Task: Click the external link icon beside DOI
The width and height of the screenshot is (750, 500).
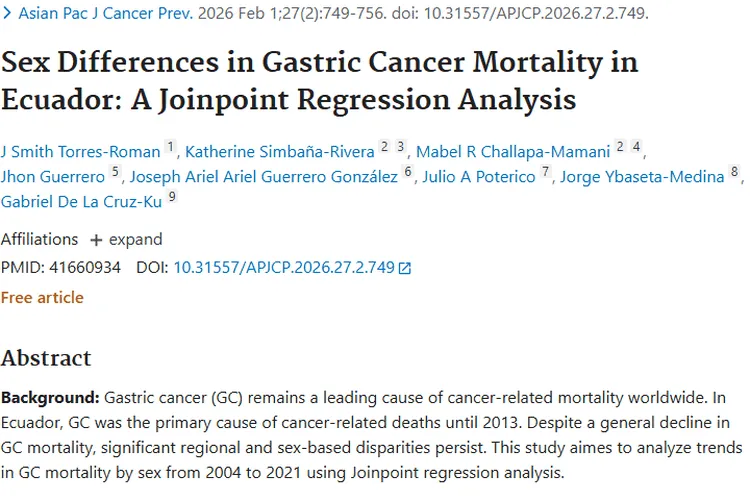Action: pyautogui.click(x=405, y=268)
